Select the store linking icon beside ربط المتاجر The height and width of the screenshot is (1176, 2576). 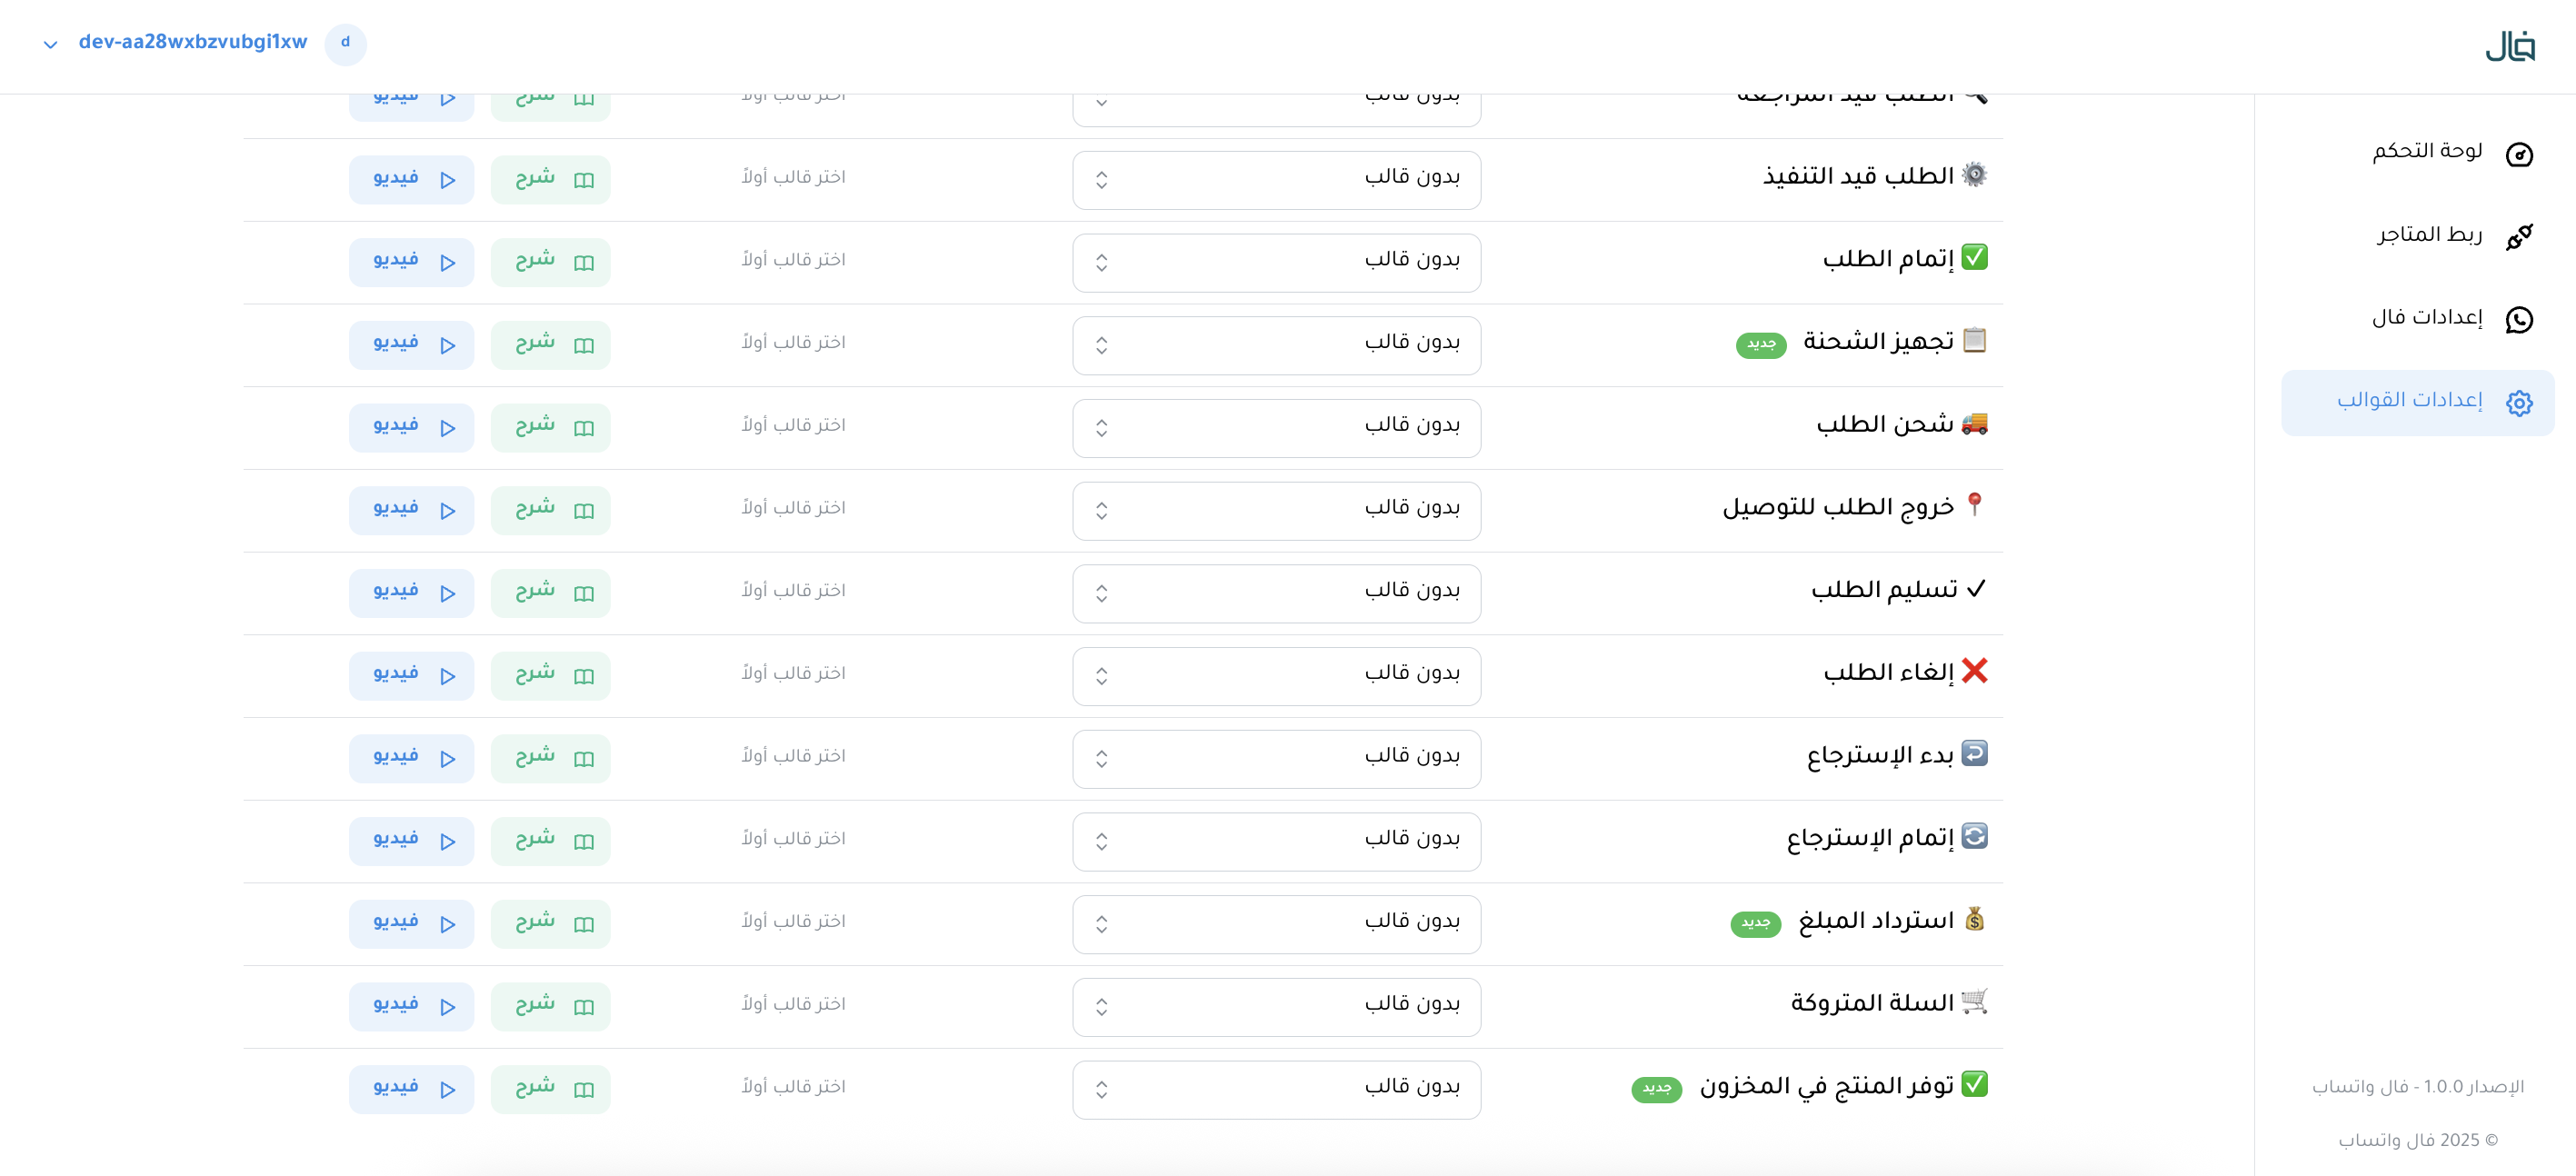tap(2521, 237)
